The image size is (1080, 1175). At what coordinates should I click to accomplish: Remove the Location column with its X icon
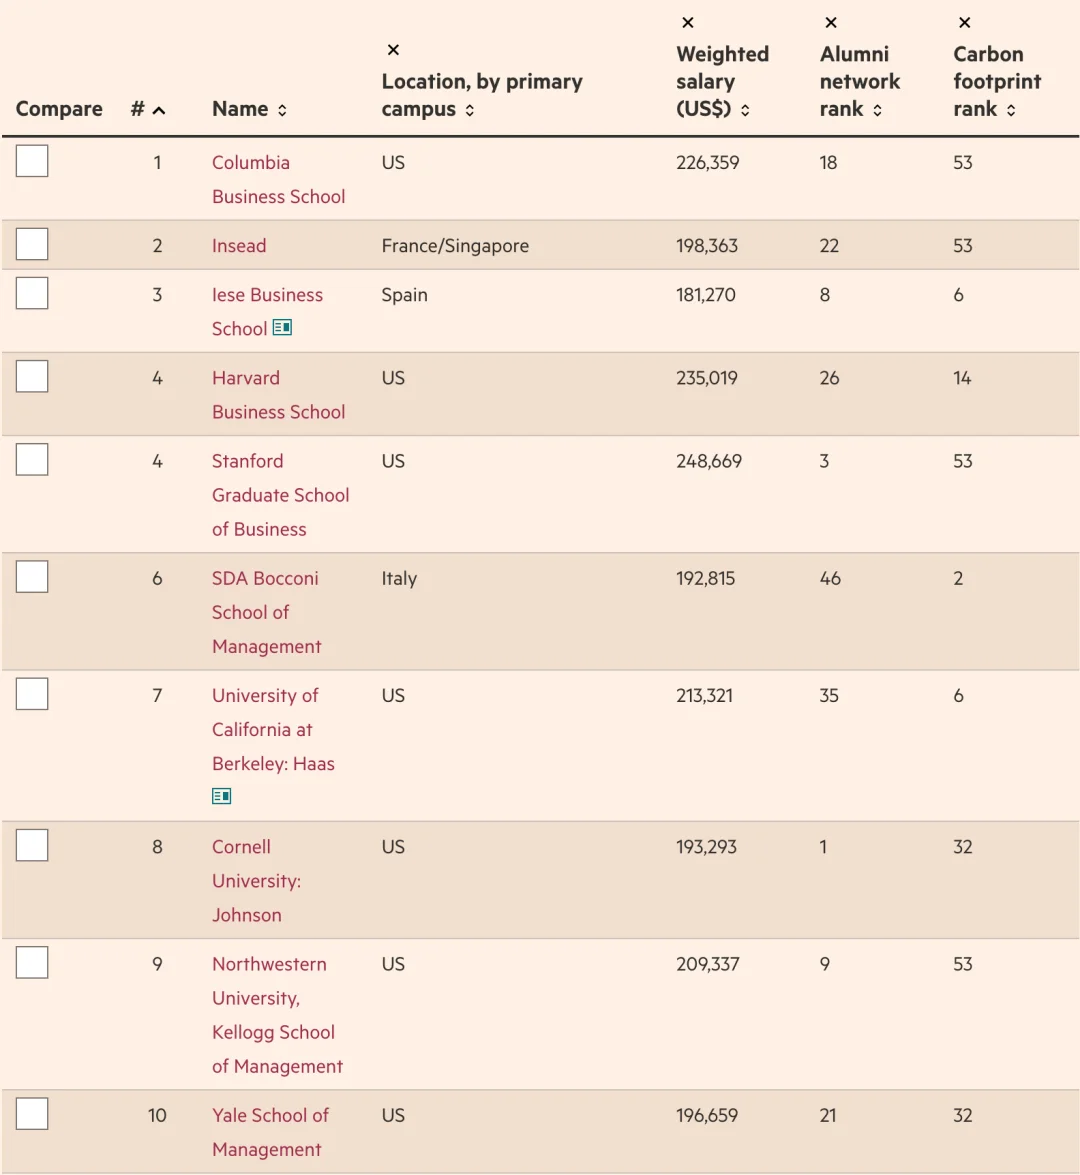click(x=393, y=50)
